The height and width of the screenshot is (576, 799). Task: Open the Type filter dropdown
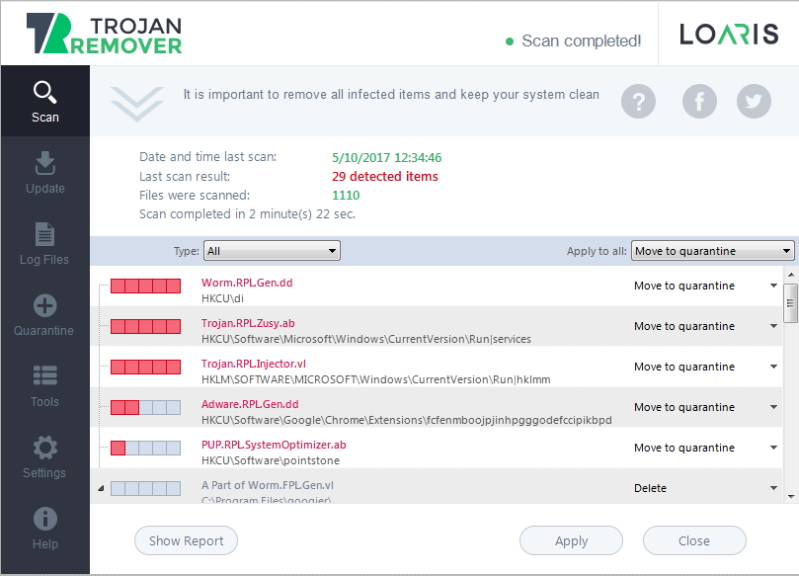272,251
